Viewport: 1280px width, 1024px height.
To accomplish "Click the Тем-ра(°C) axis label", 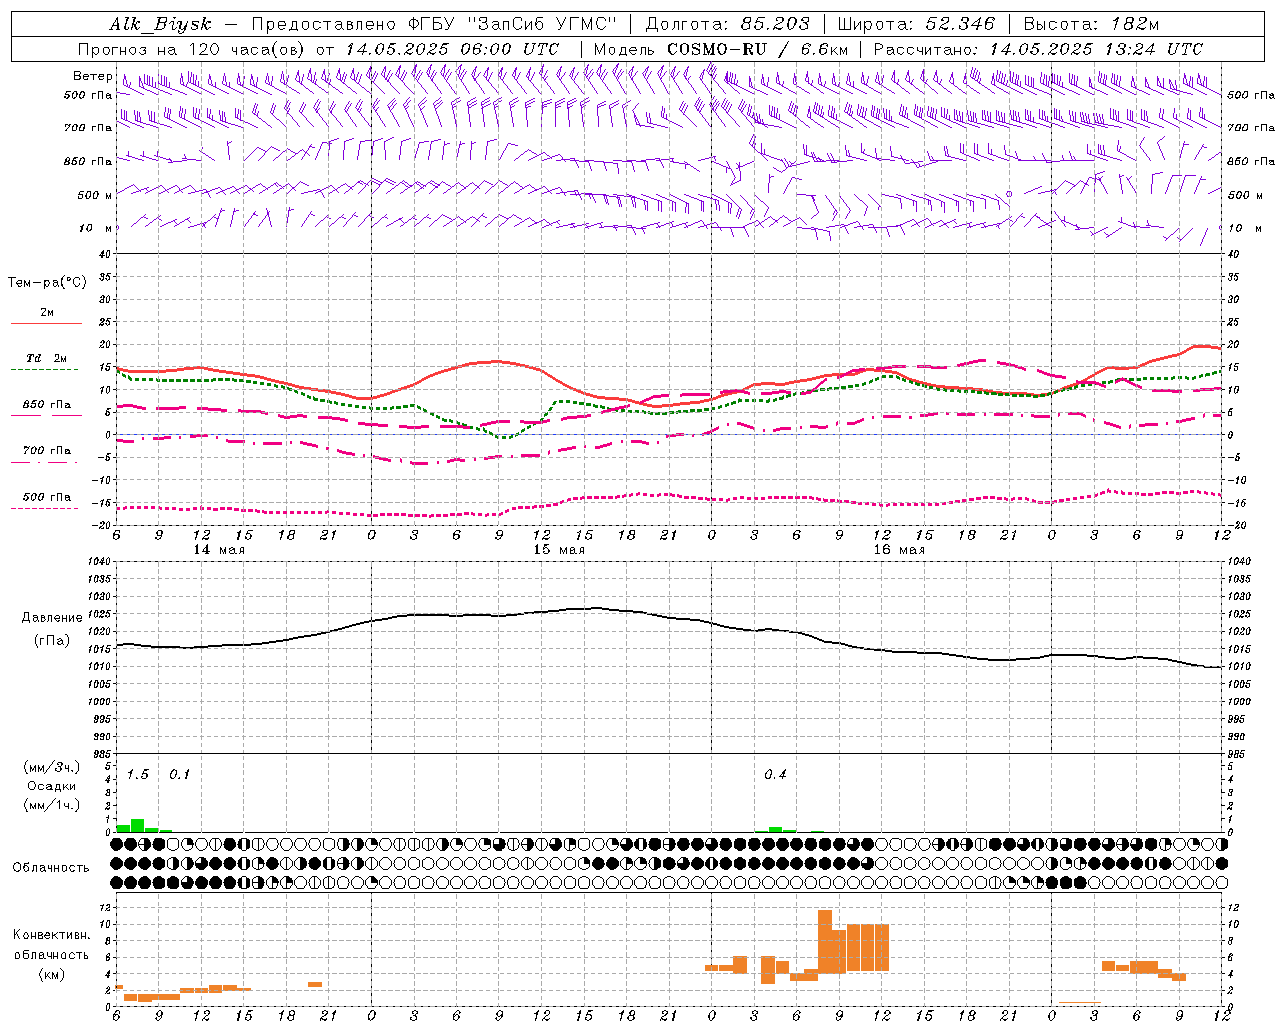I will pos(47,283).
